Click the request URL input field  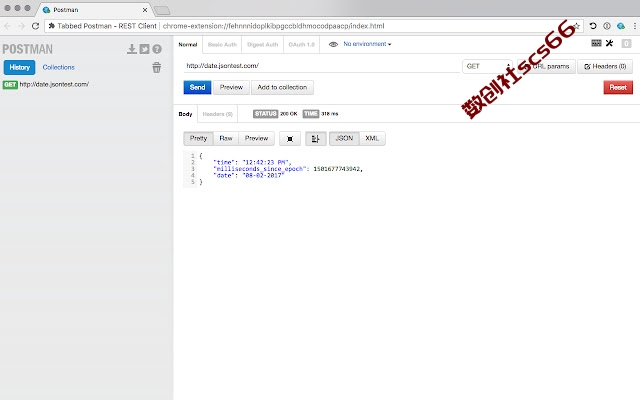click(322, 66)
